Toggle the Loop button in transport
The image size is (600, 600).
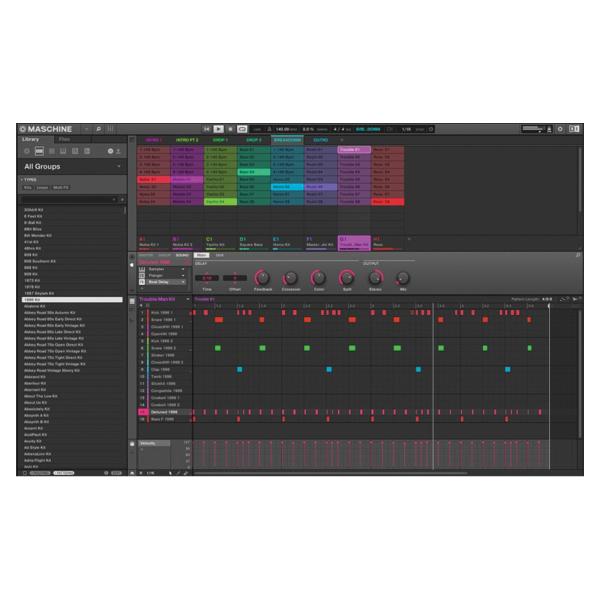pyautogui.click(x=242, y=129)
